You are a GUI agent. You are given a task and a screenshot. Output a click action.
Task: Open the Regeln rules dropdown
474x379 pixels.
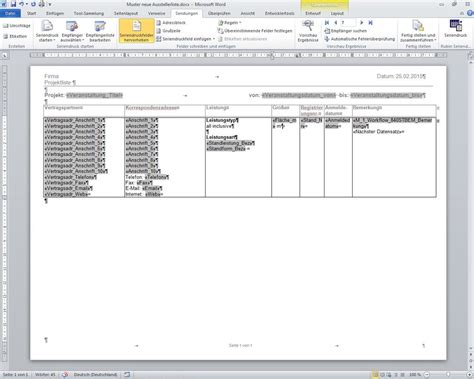(x=230, y=23)
